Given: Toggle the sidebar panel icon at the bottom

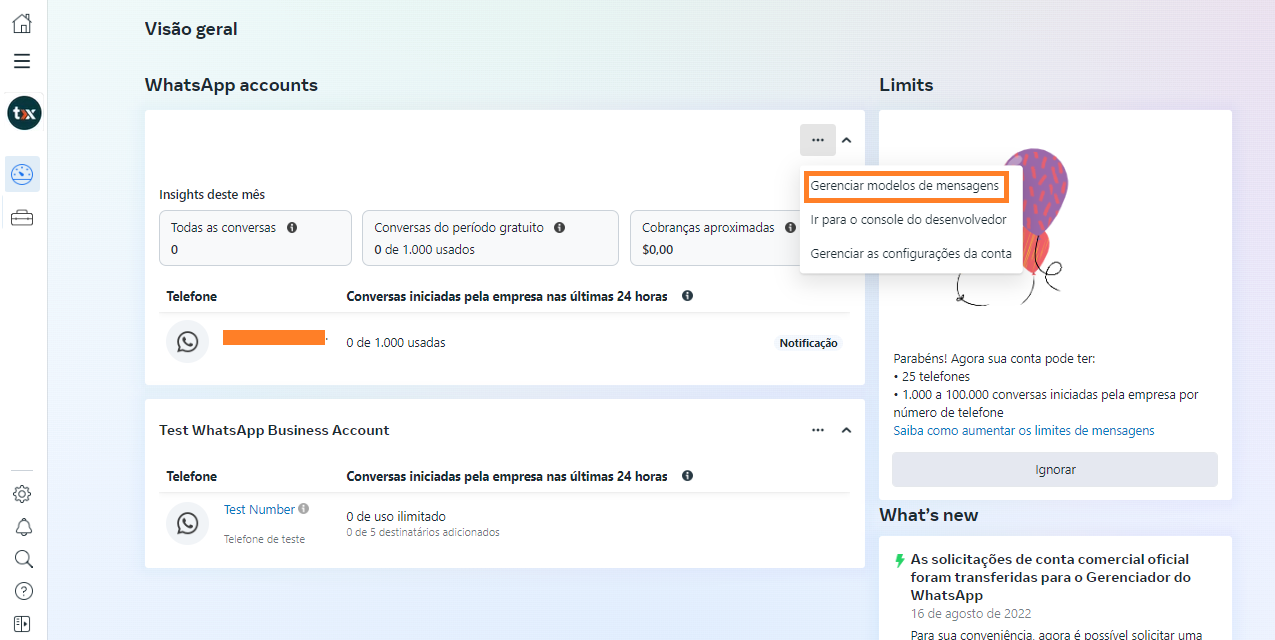Looking at the screenshot, I should click(22, 623).
